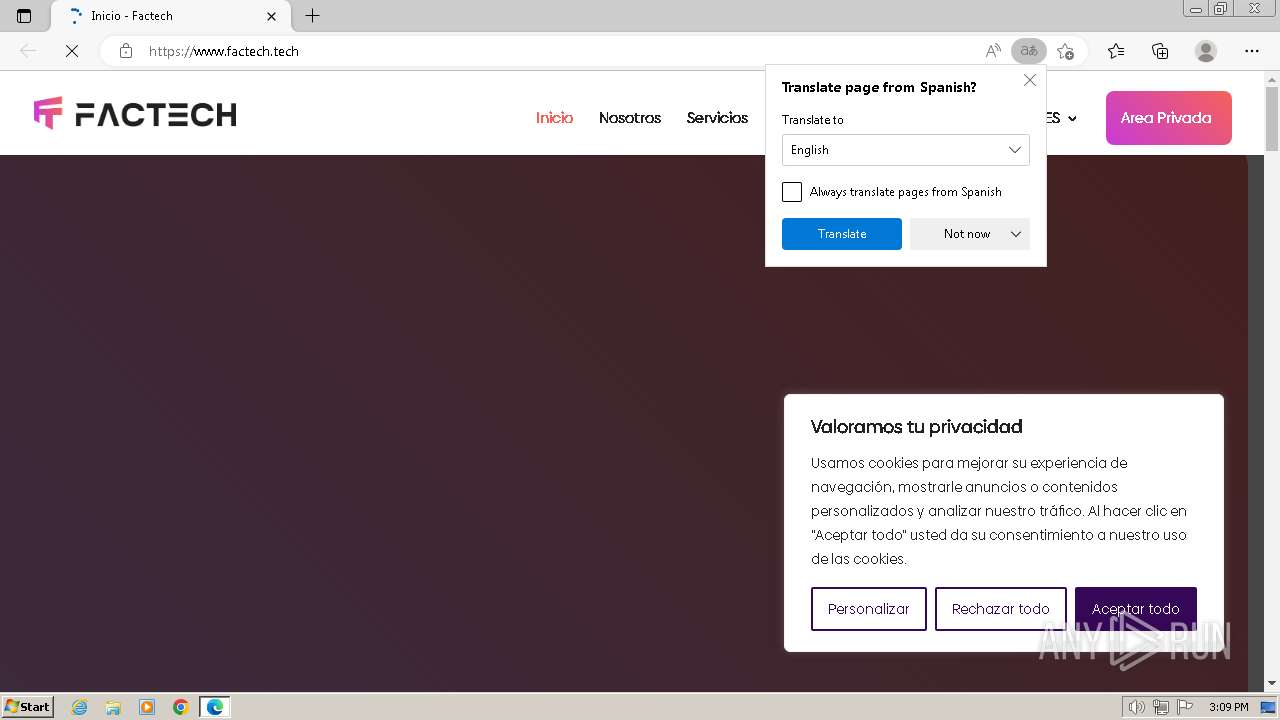Image resolution: width=1280 pixels, height=720 pixels.
Task: Click Aceptar todo button
Action: [x=1136, y=609]
